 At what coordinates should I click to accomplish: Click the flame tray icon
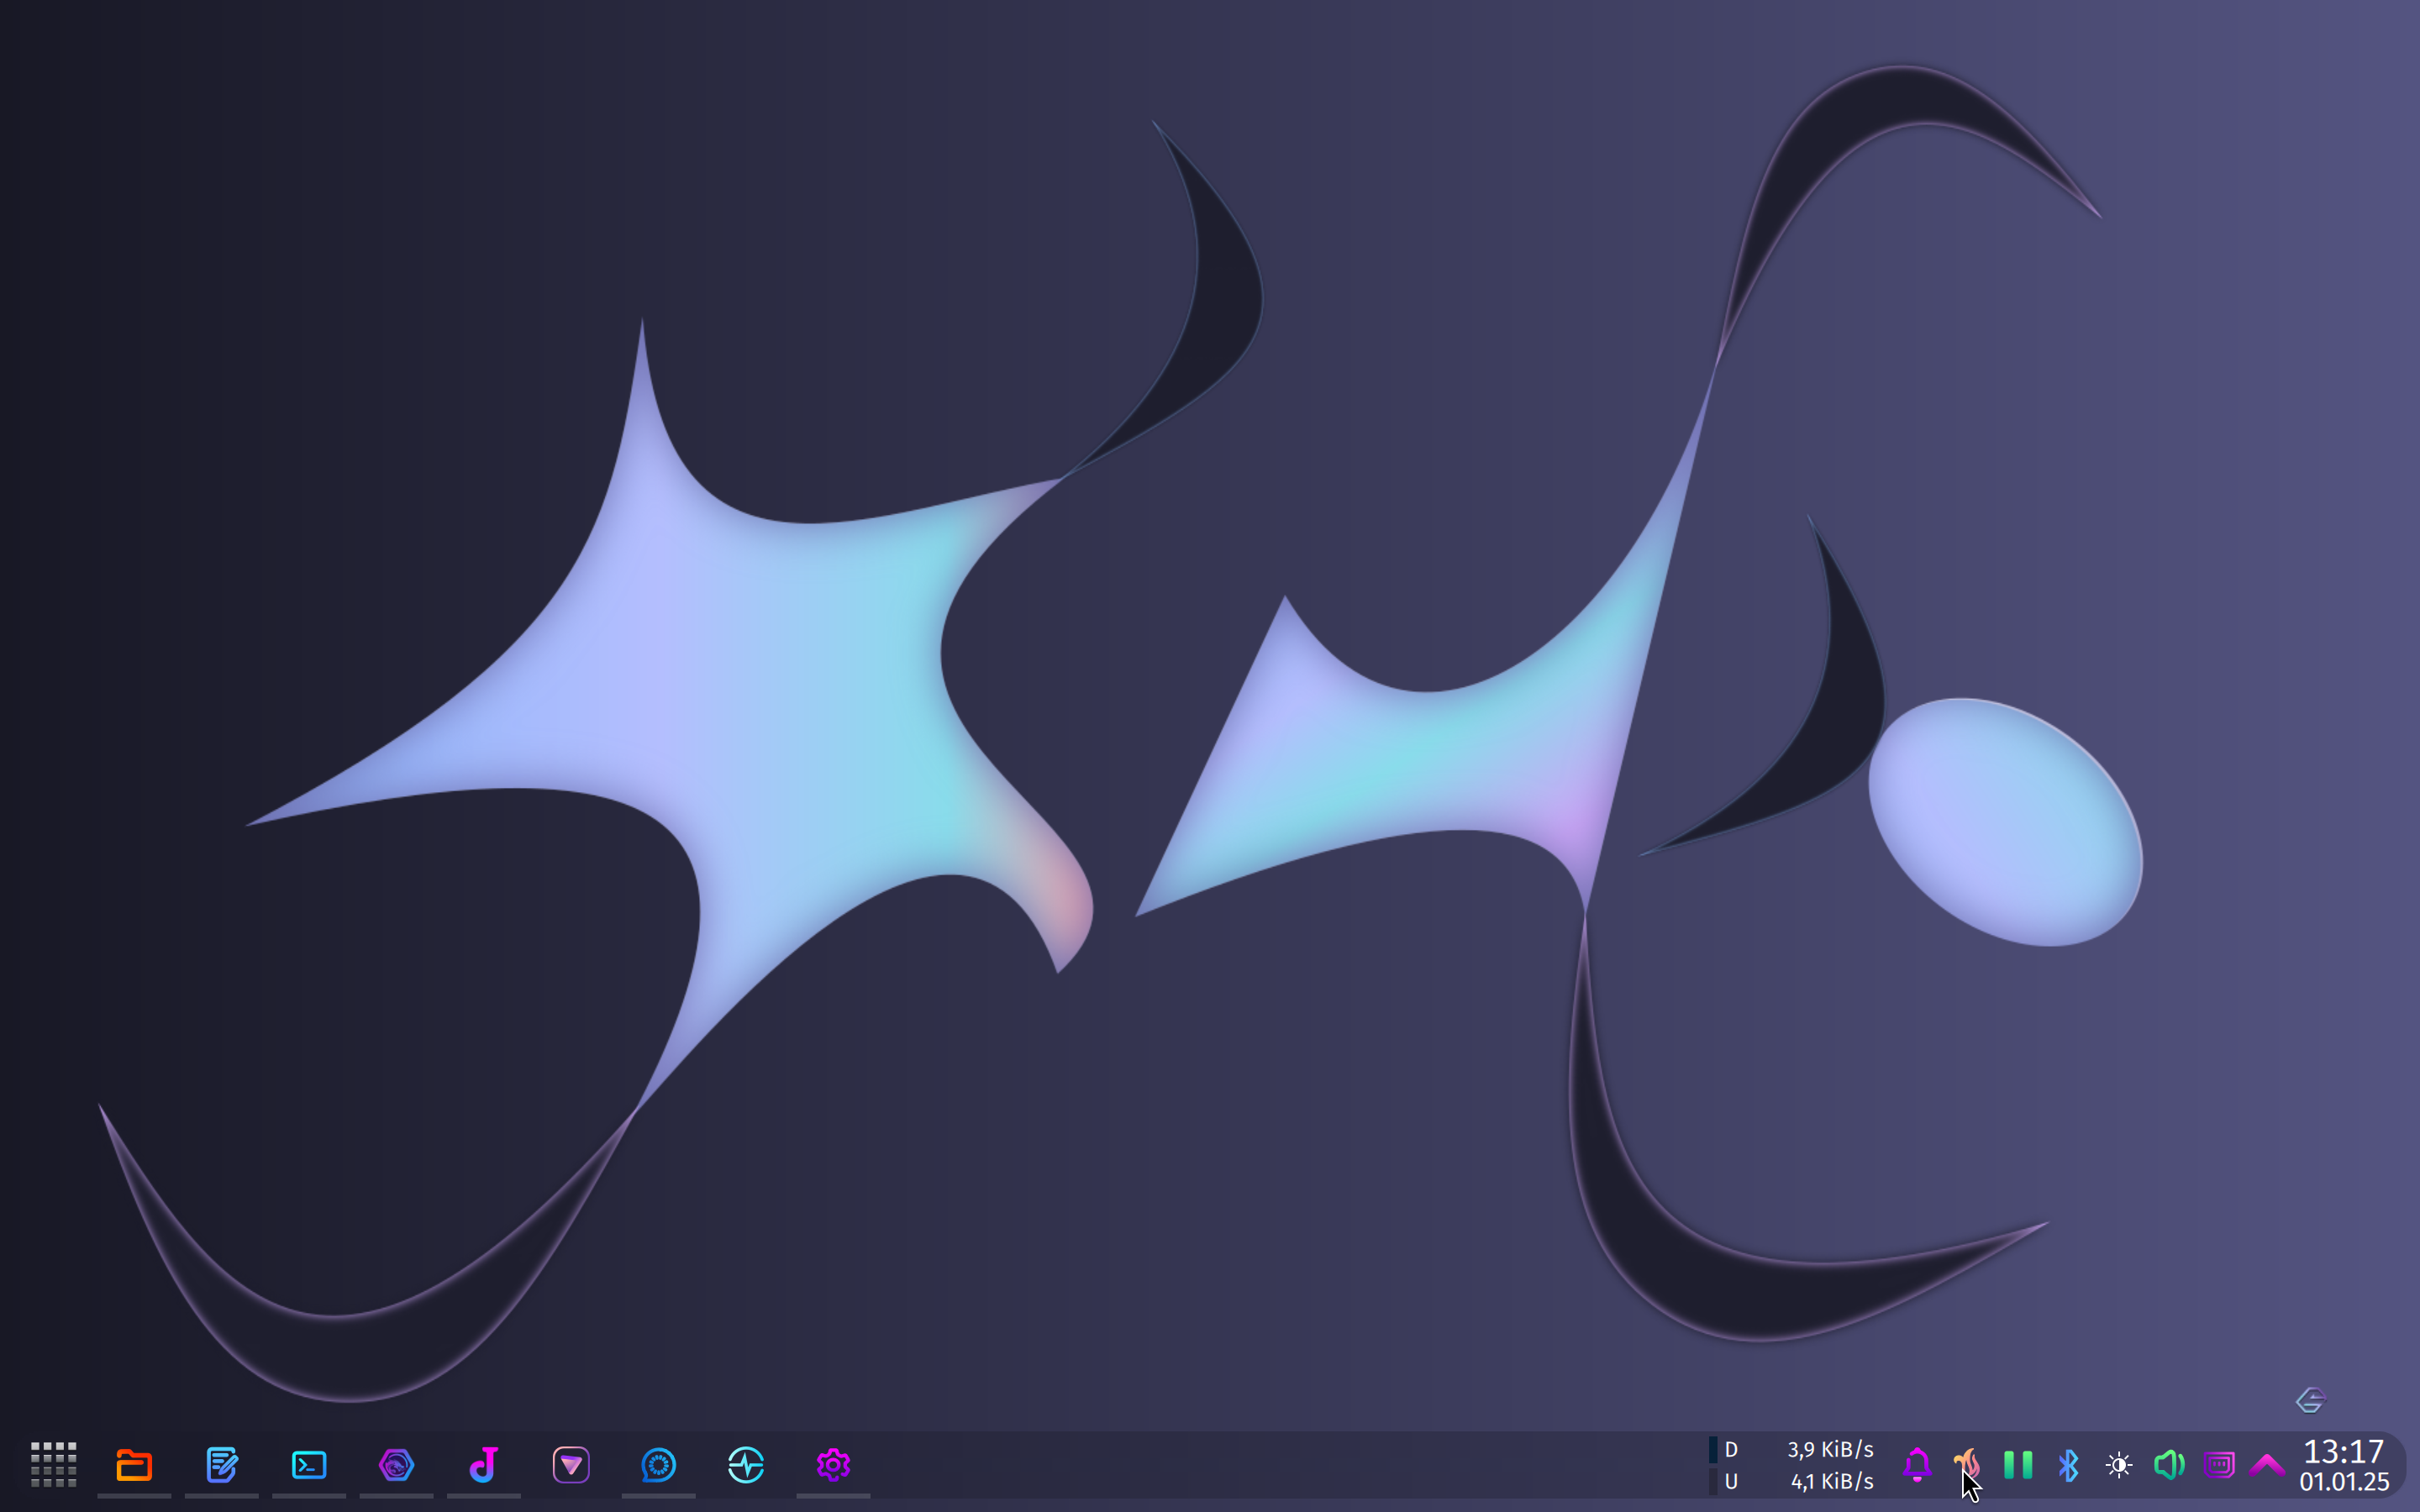(x=1966, y=1463)
